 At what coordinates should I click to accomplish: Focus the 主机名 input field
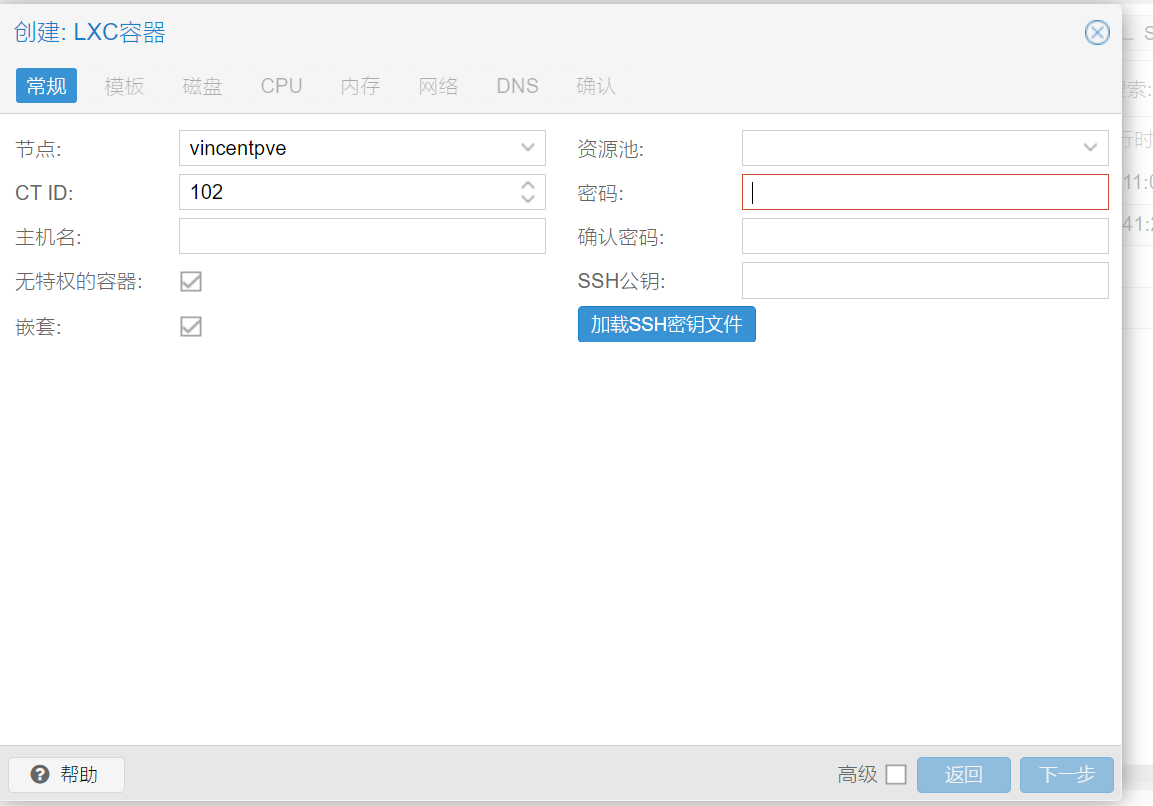click(x=362, y=236)
